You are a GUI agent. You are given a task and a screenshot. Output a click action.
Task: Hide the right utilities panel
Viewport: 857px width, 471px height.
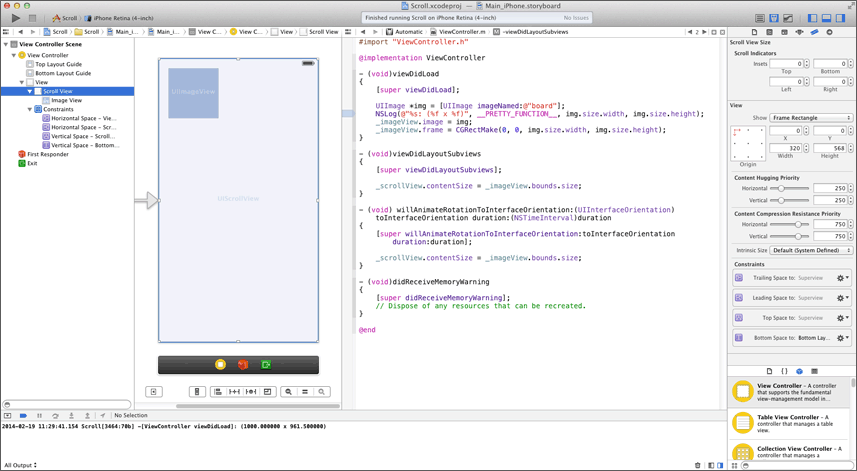pyautogui.click(x=840, y=18)
